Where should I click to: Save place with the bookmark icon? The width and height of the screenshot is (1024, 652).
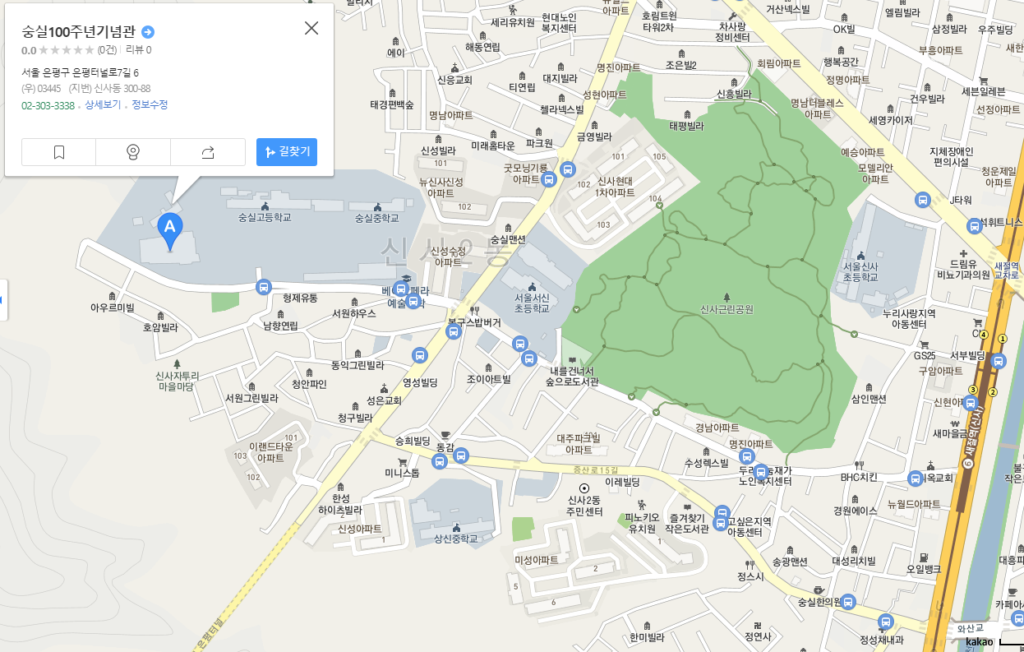coord(59,152)
